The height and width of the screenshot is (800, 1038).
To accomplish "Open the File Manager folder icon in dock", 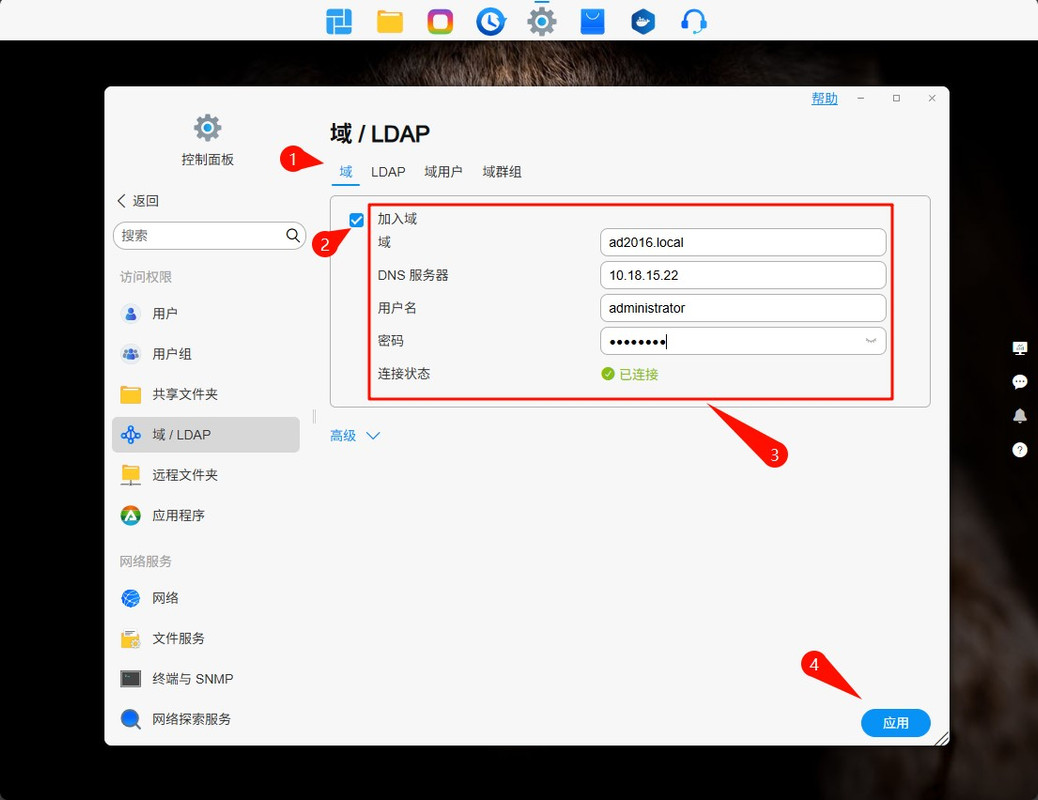I will (x=390, y=22).
